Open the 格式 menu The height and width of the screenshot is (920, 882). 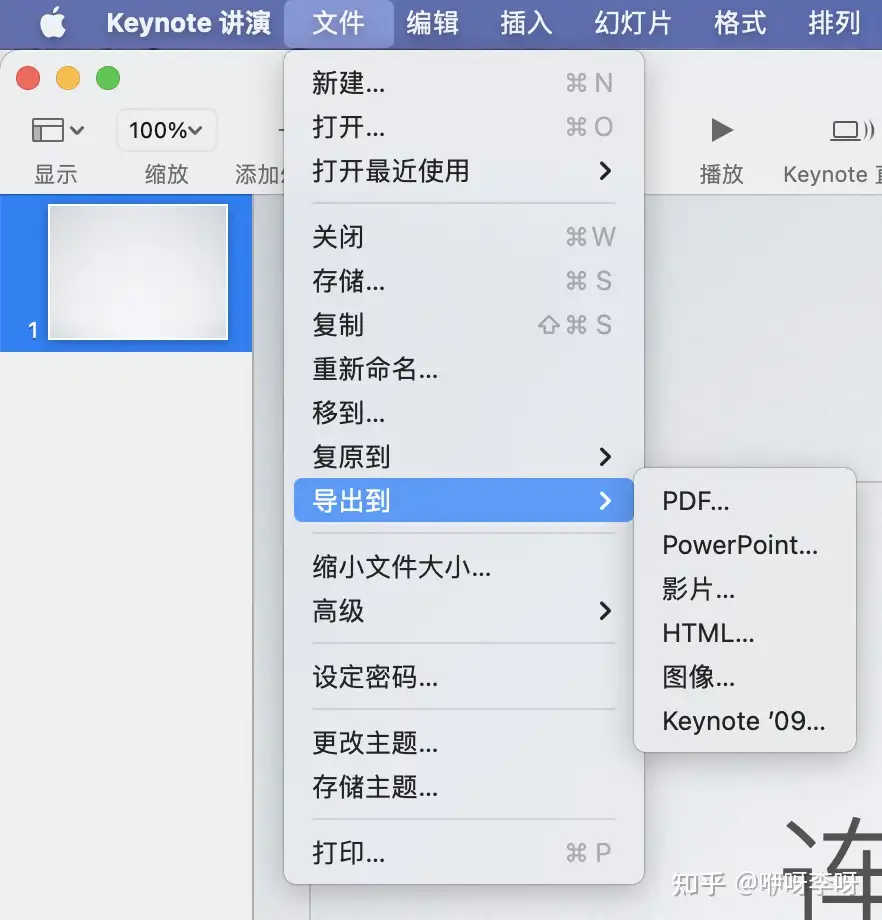click(740, 23)
